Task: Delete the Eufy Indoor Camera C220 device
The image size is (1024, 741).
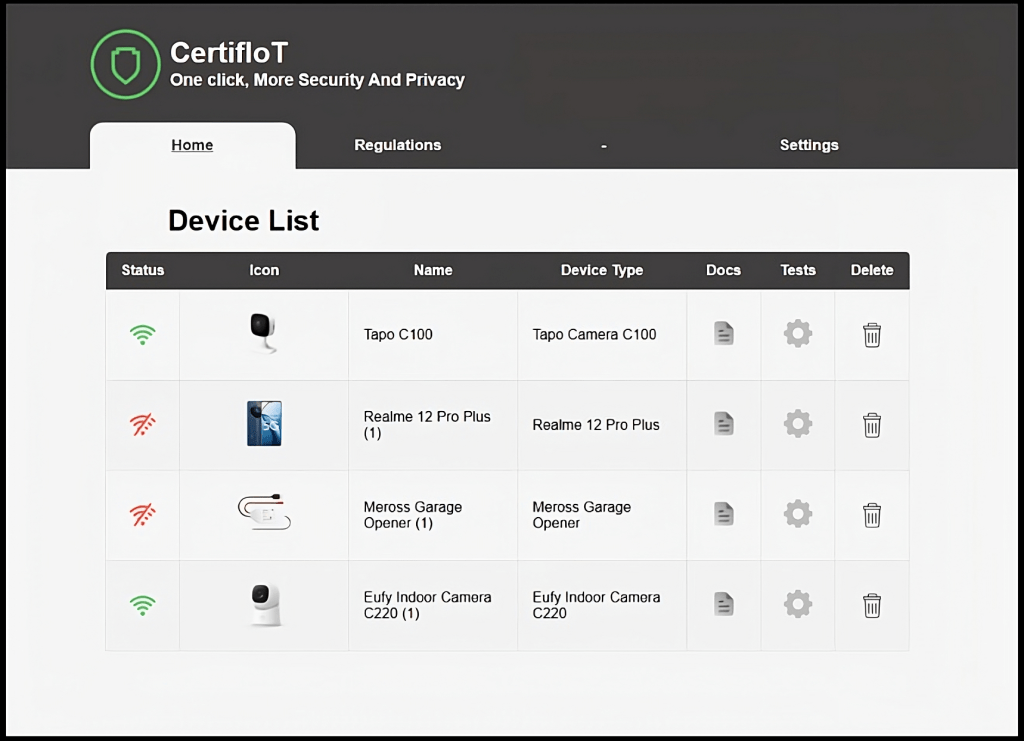Action: point(872,605)
